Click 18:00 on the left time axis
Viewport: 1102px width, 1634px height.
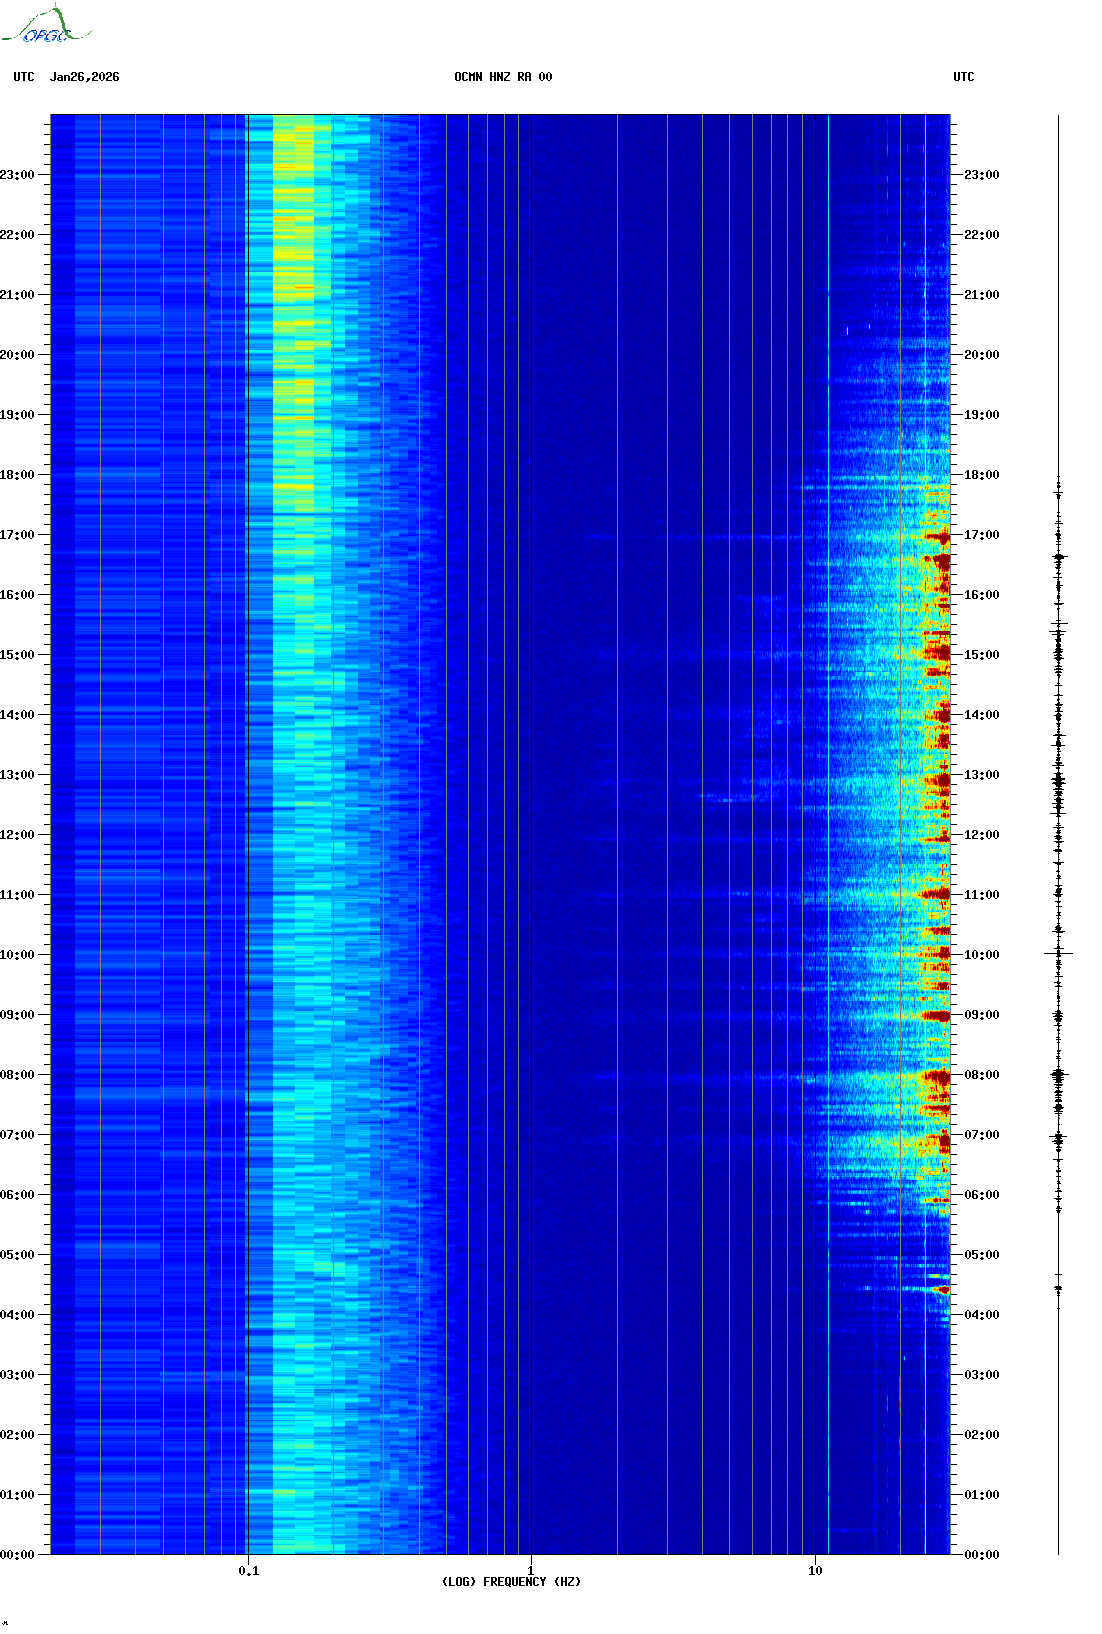pyautogui.click(x=17, y=475)
